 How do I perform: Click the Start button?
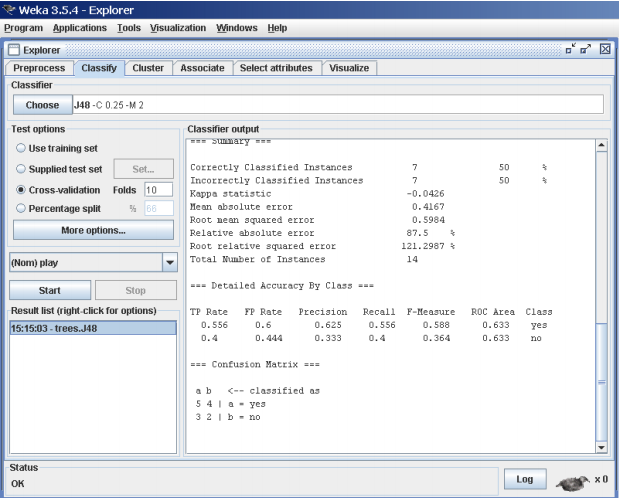[50, 290]
